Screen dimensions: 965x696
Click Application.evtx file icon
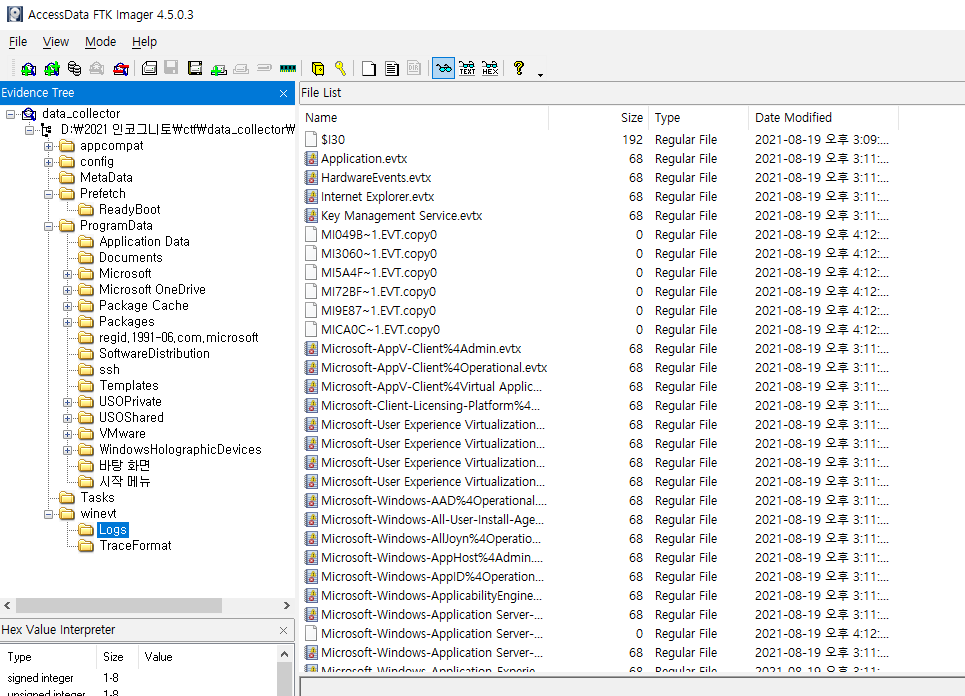(311, 159)
